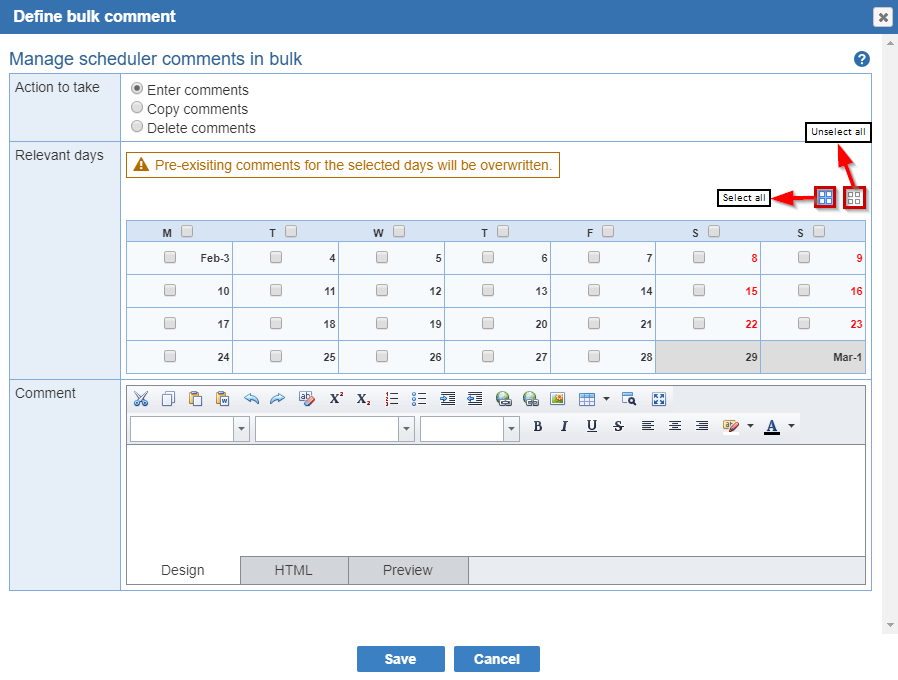
Task: Align comment text to the right
Action: 702,426
